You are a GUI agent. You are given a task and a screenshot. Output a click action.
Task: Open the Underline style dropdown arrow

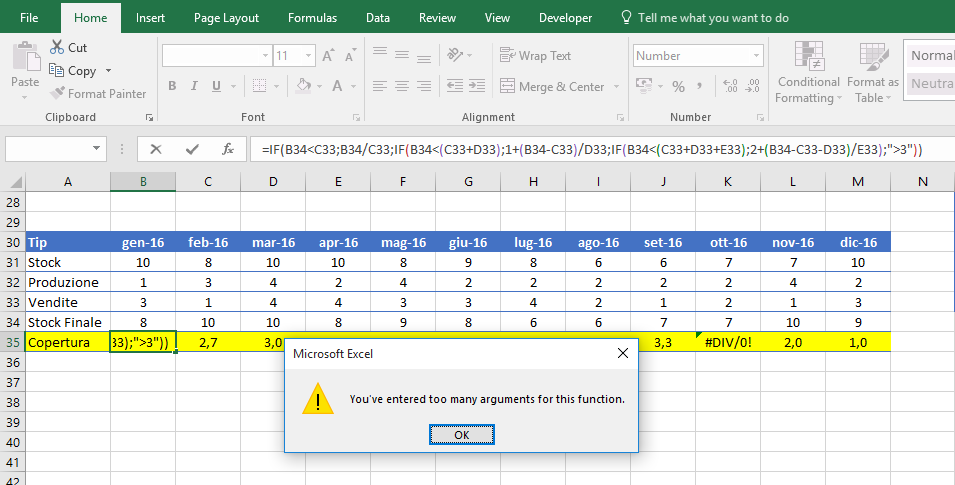233,87
